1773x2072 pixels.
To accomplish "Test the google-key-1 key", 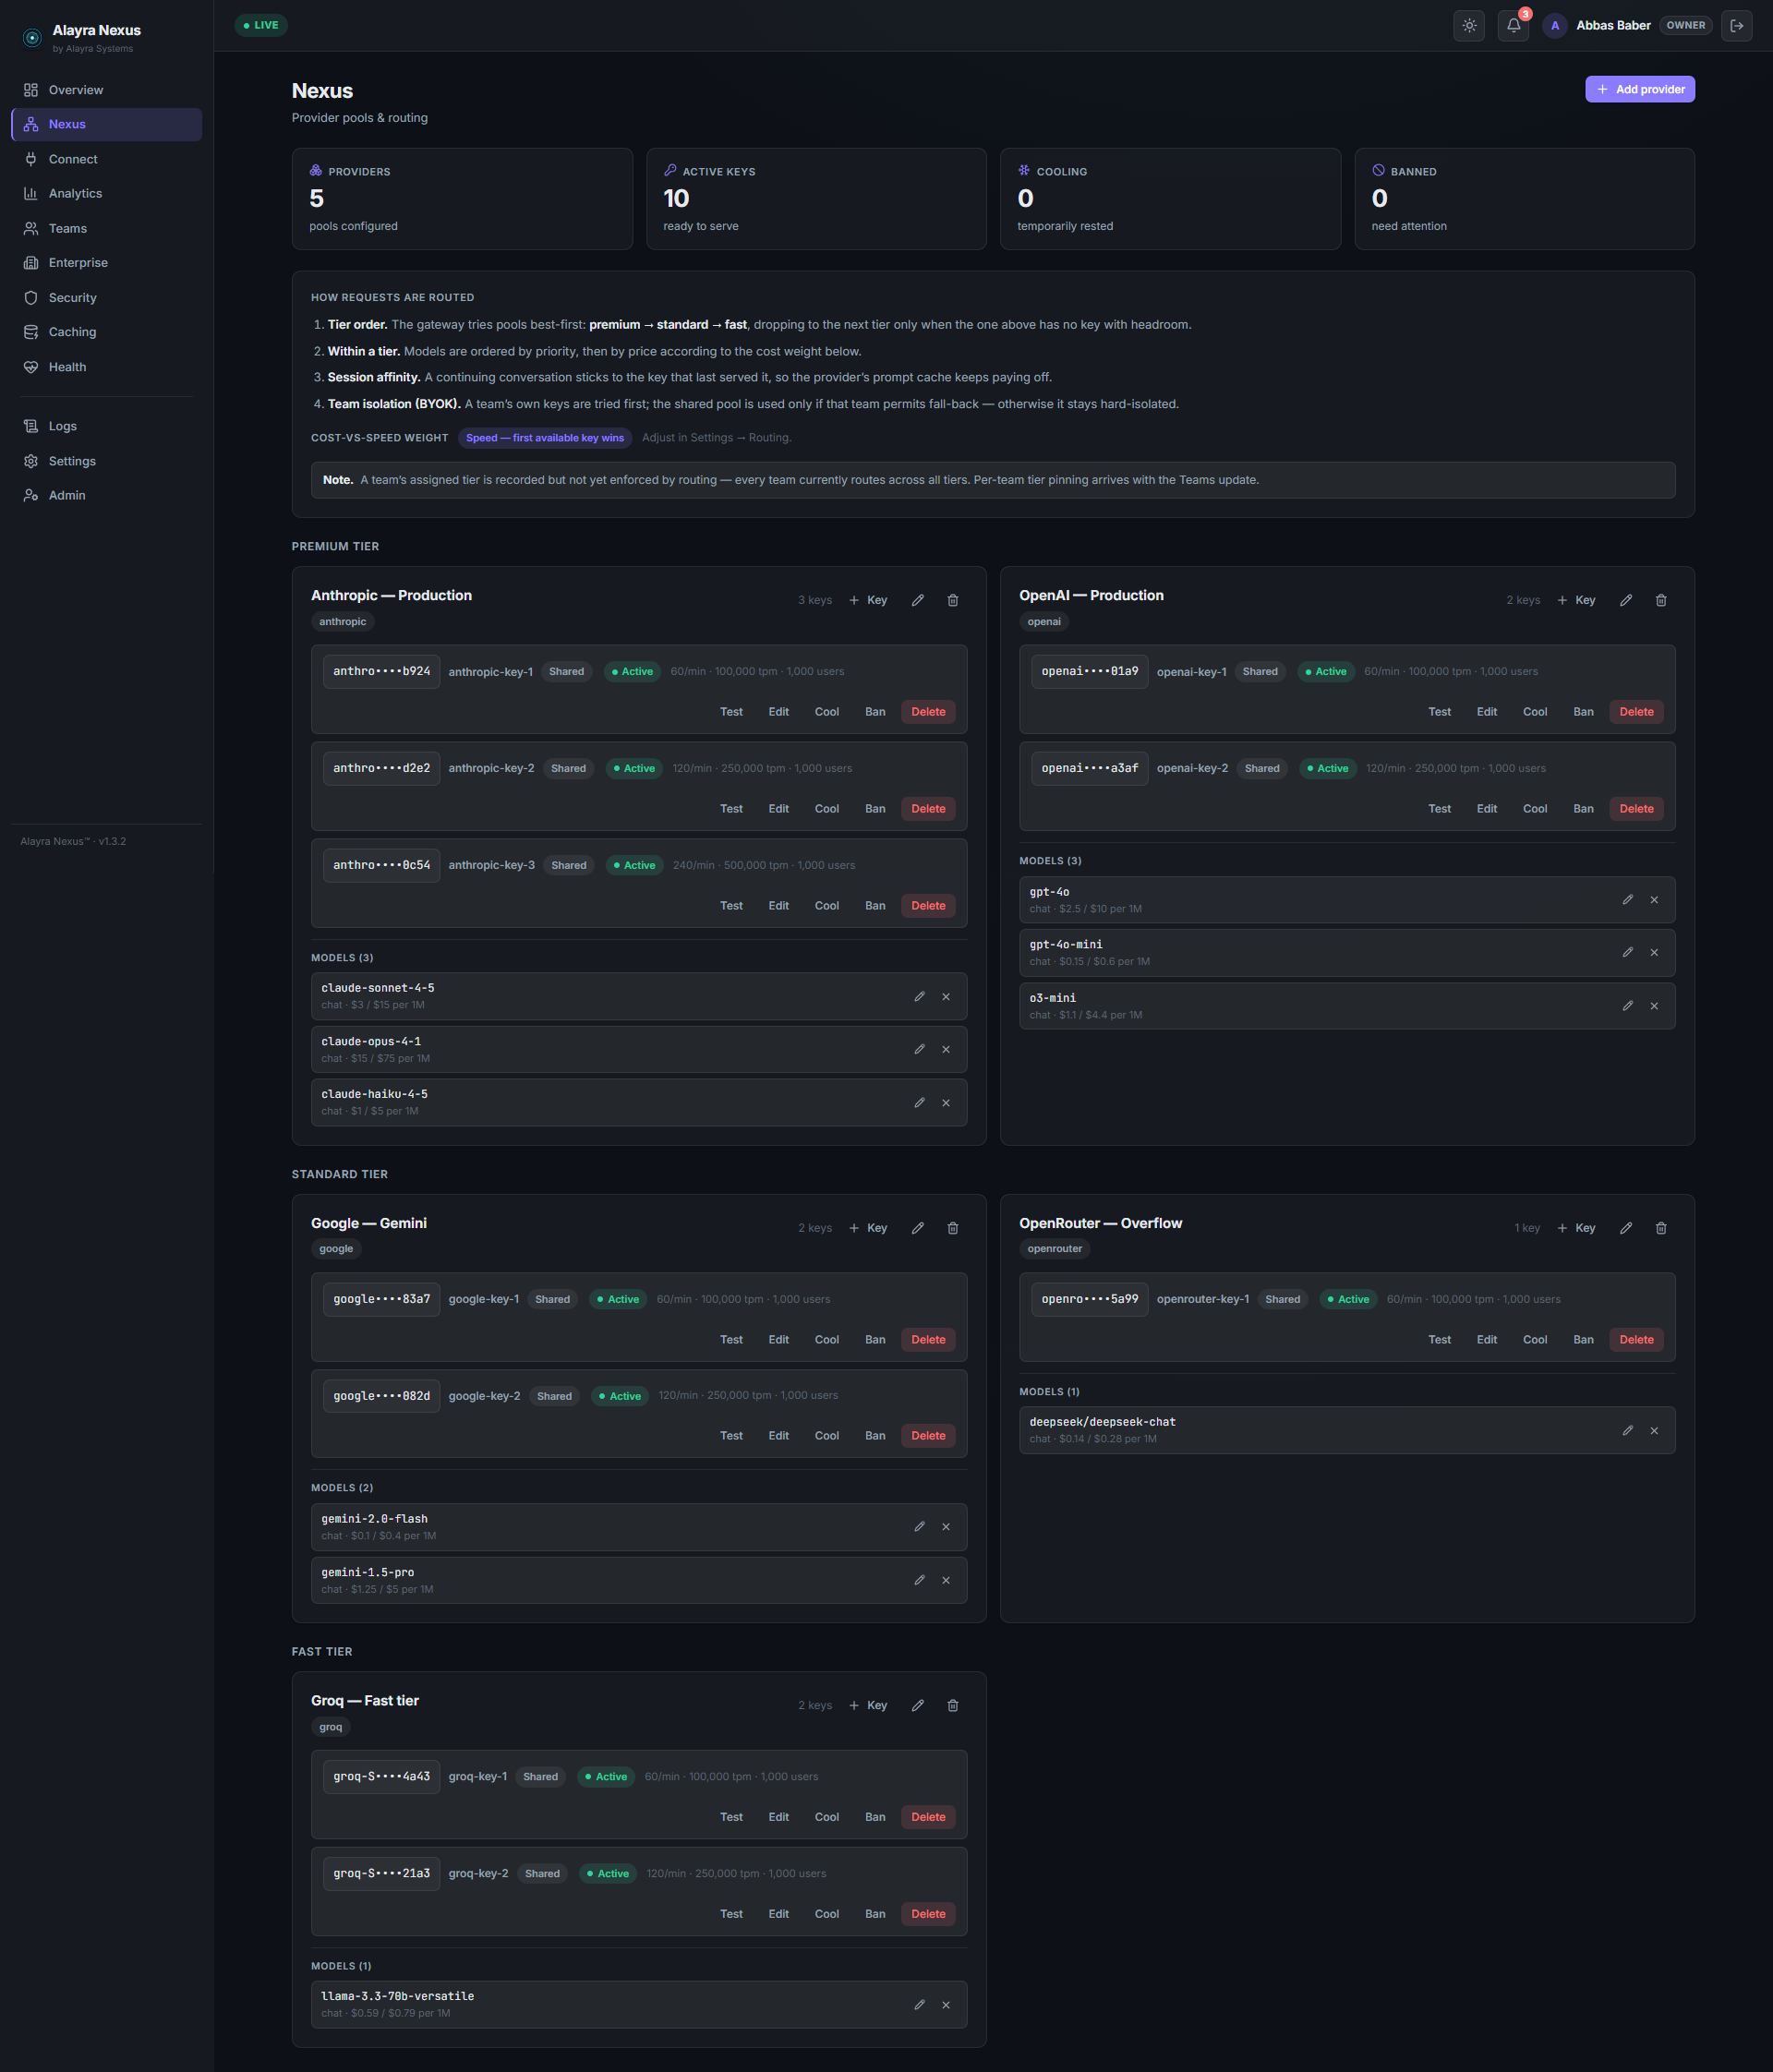I will click(731, 1339).
